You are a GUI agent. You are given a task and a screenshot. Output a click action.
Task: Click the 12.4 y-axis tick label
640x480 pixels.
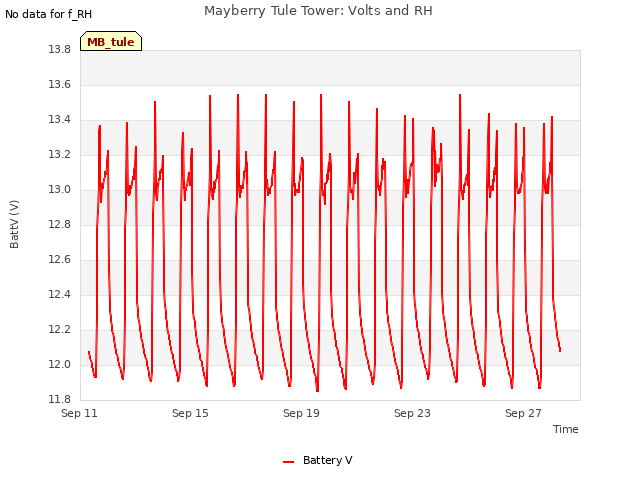(x=60, y=294)
